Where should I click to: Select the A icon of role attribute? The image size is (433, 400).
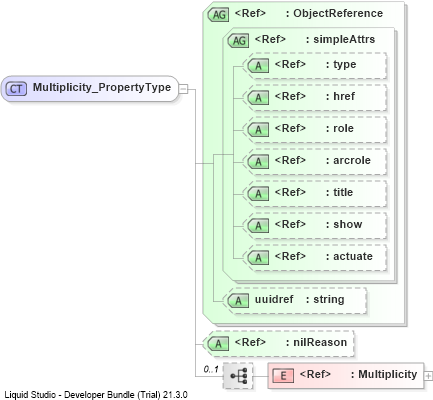(x=258, y=130)
